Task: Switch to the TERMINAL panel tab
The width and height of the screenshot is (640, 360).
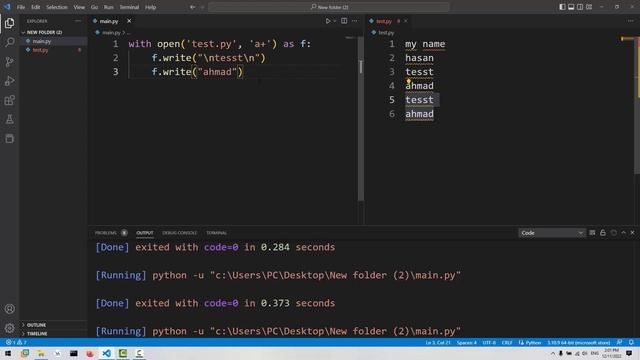Action: click(x=216, y=233)
